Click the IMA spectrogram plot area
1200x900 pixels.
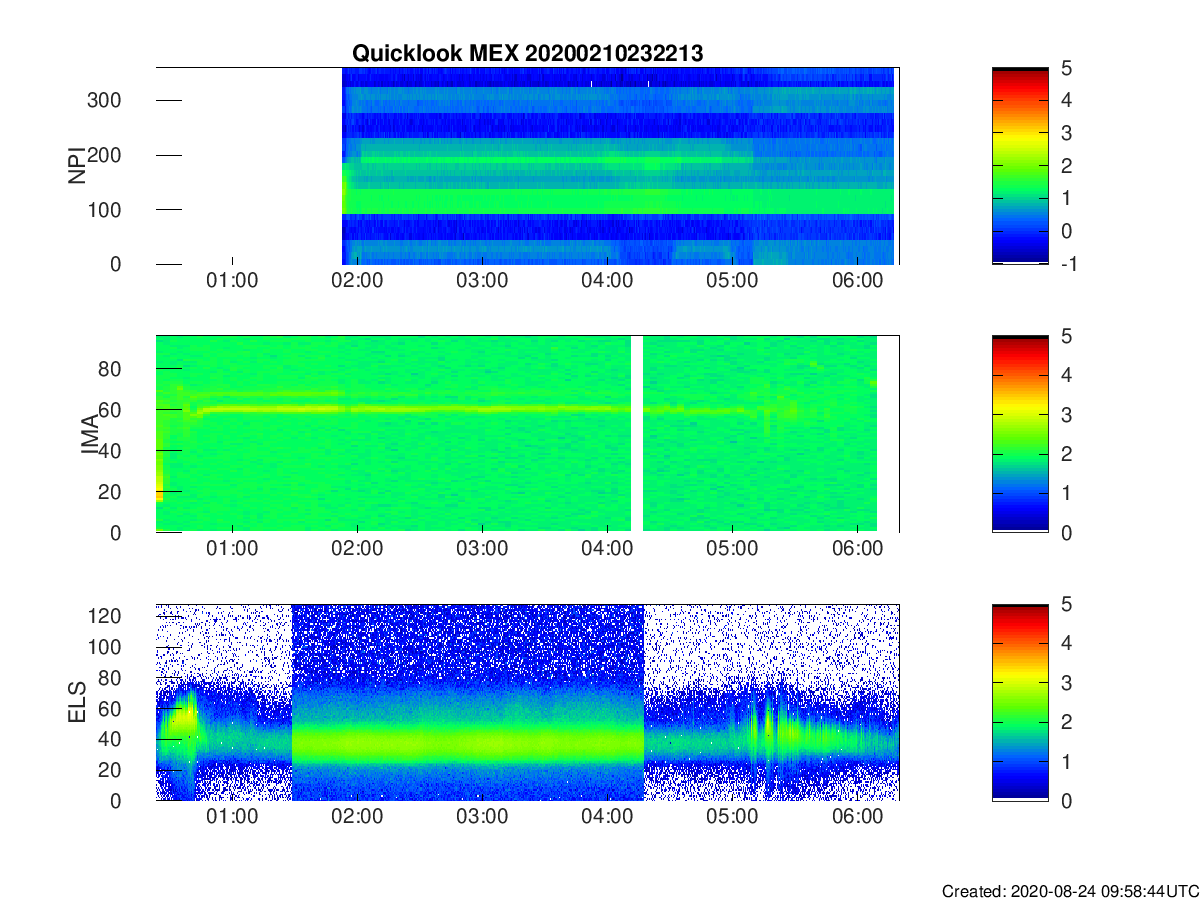click(x=527, y=434)
